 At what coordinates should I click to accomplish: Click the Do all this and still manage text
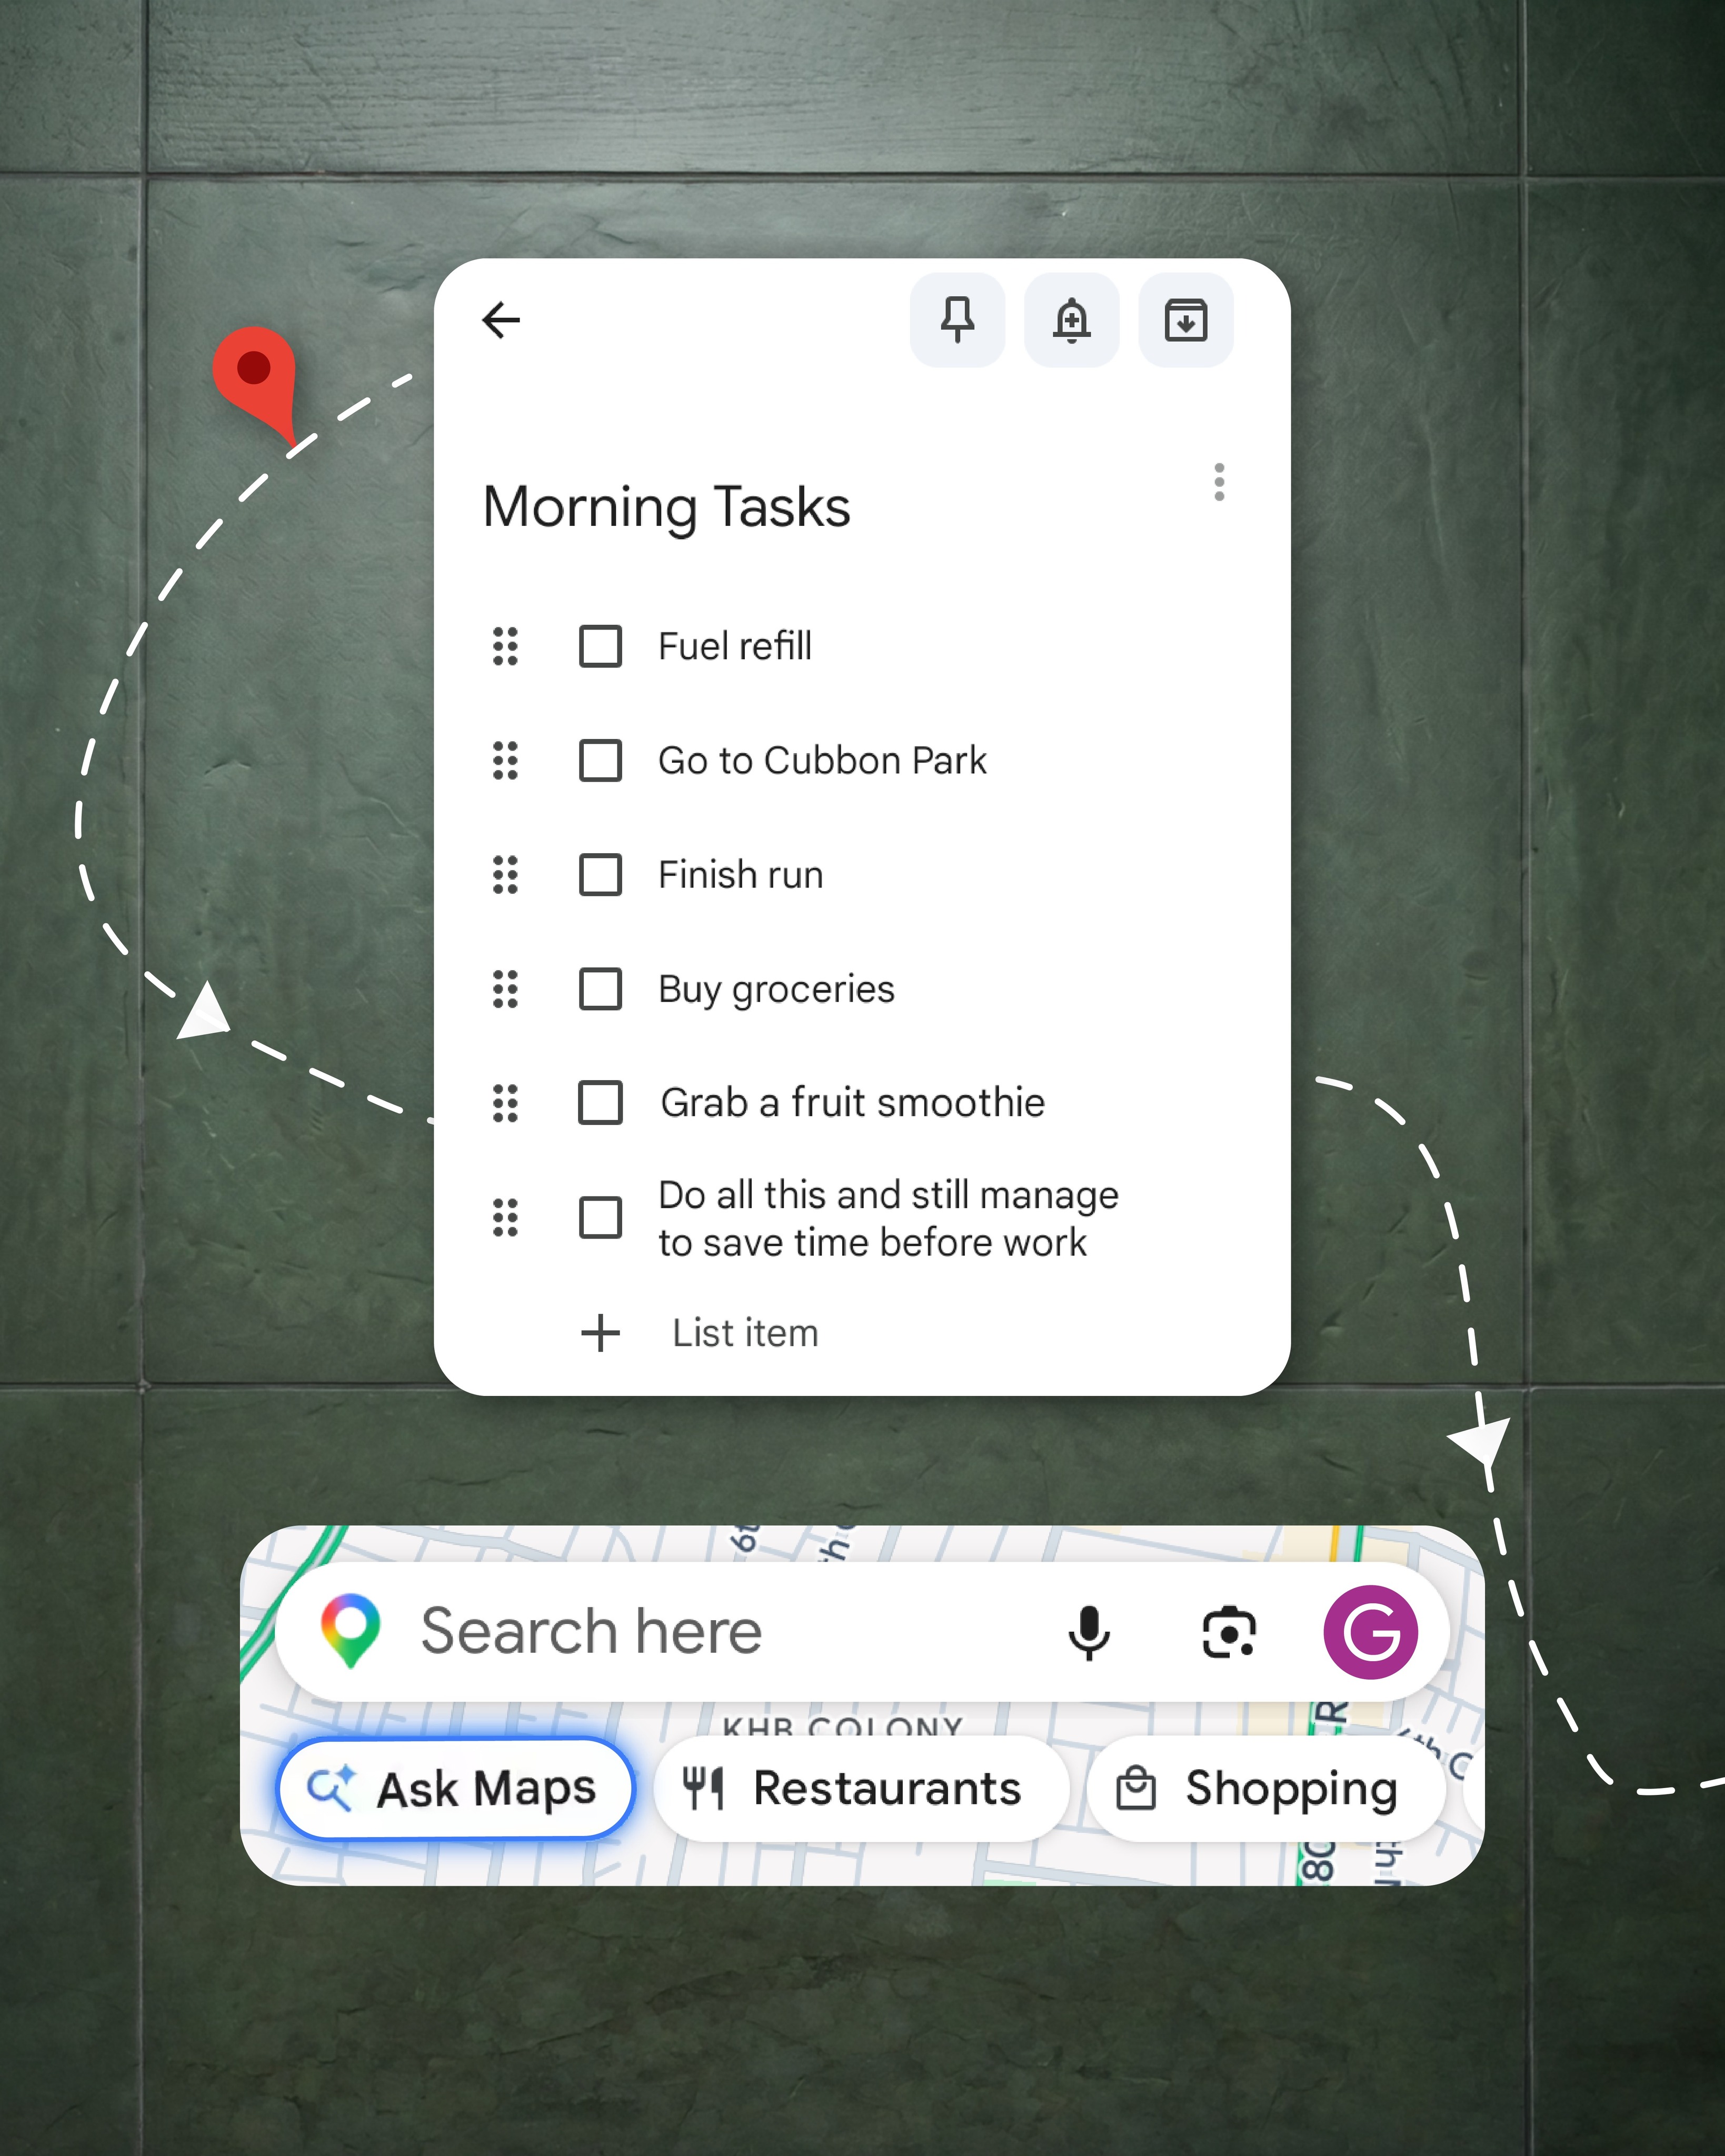pos(888,1218)
